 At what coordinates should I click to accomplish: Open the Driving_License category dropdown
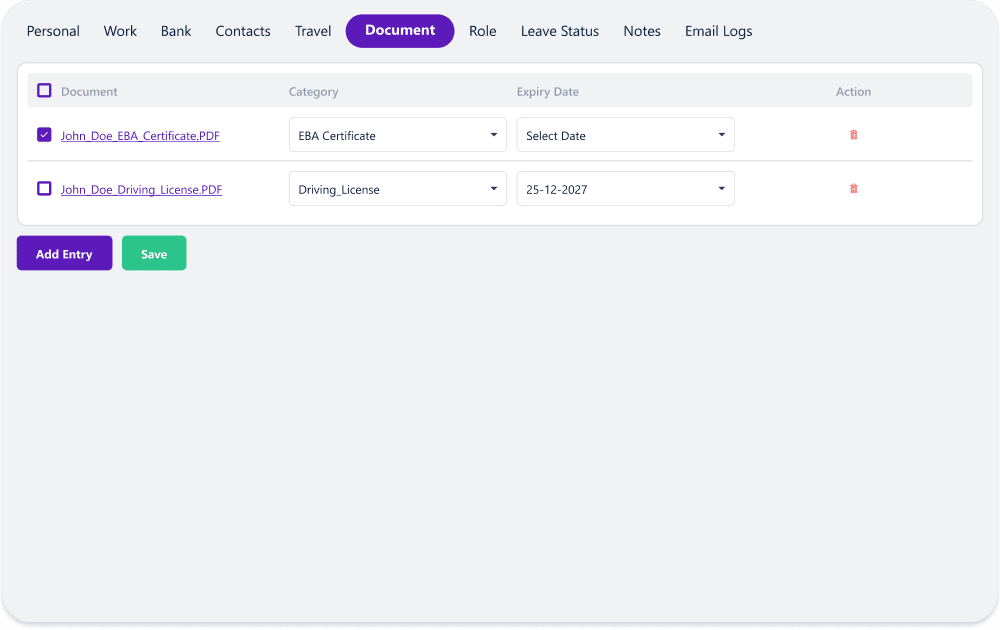[397, 189]
